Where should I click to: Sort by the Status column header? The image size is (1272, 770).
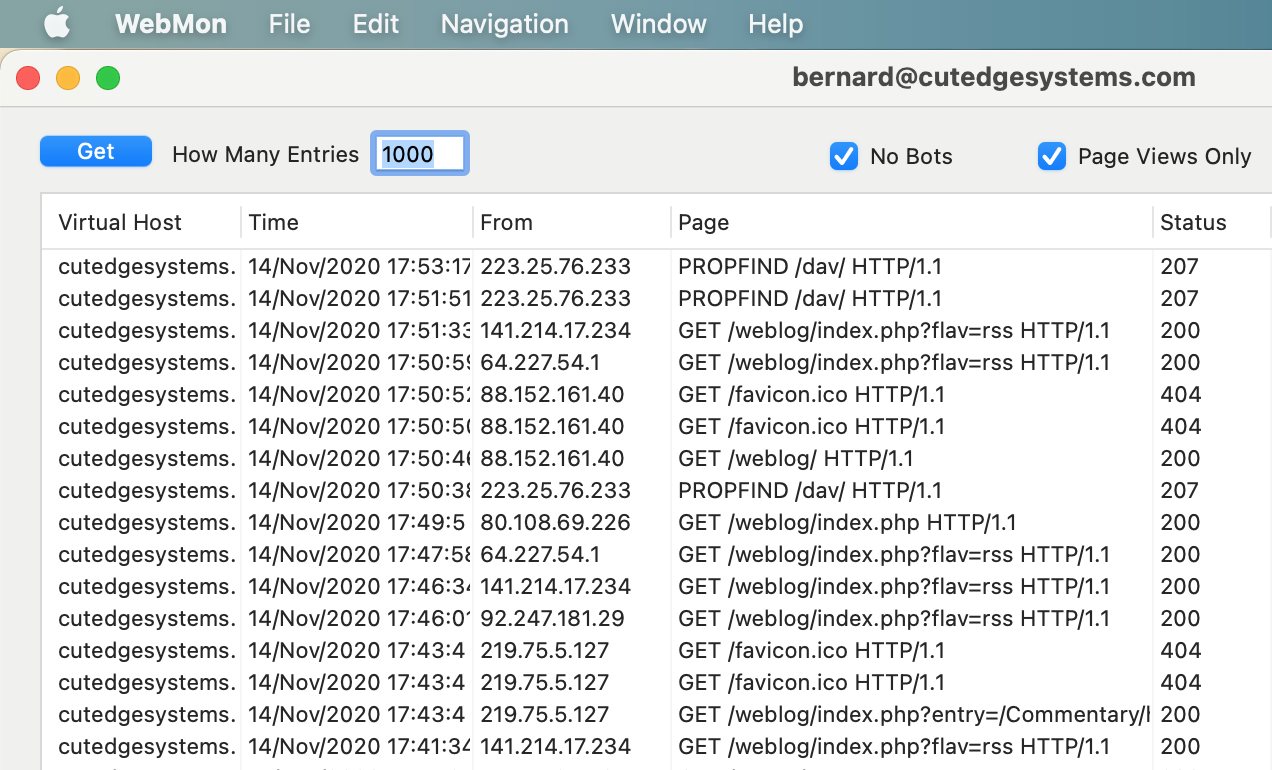coord(1210,222)
